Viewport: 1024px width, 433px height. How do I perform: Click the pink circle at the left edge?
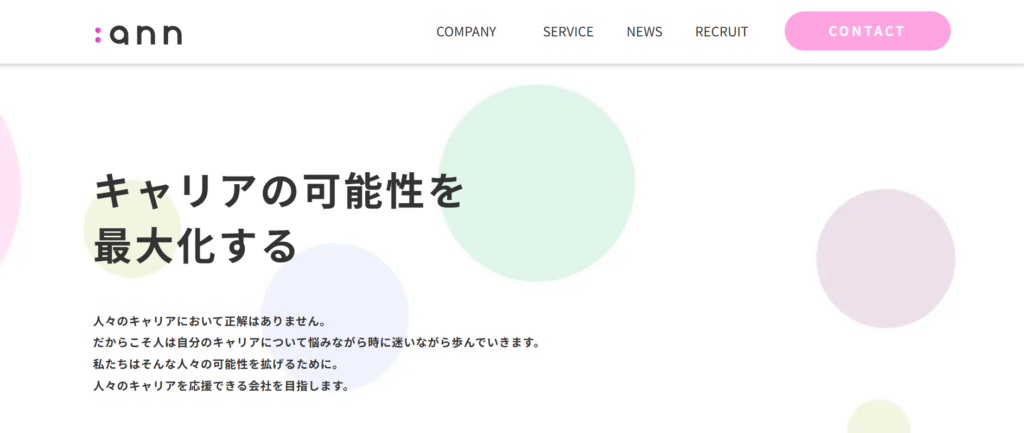6,190
